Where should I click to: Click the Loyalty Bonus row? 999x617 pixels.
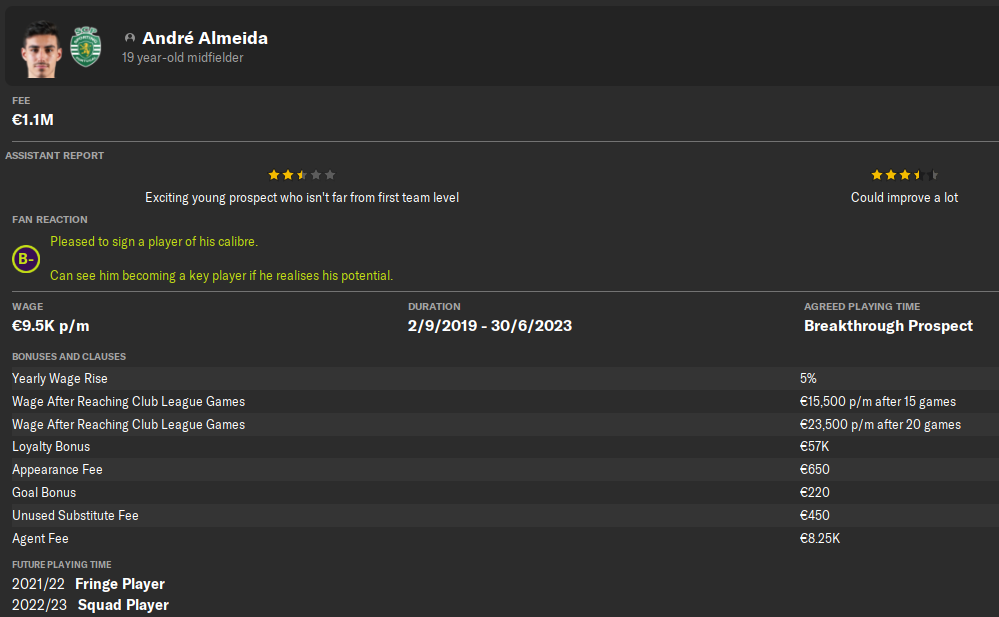[x=500, y=447]
